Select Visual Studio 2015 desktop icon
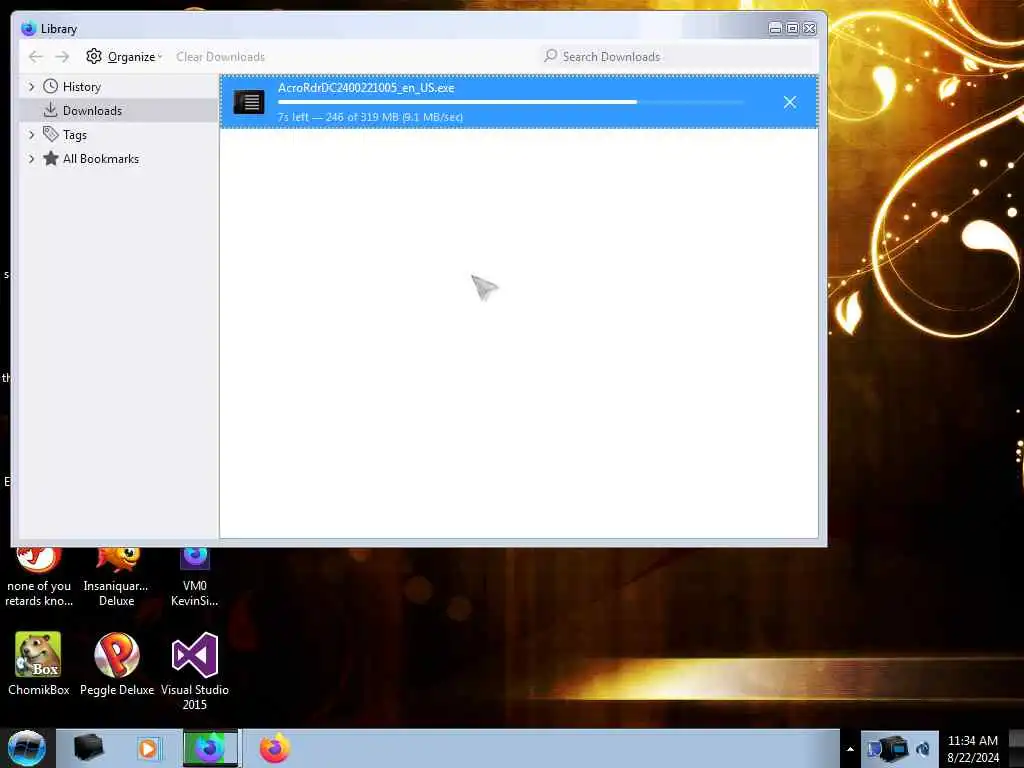 click(x=195, y=671)
